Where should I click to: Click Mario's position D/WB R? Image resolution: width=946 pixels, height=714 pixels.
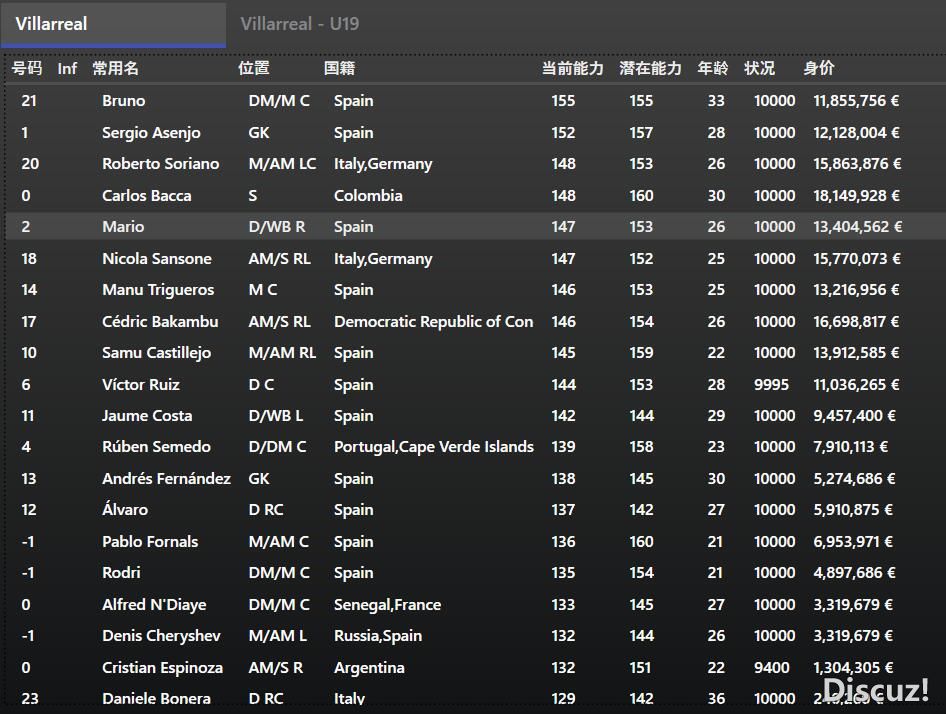tap(276, 227)
